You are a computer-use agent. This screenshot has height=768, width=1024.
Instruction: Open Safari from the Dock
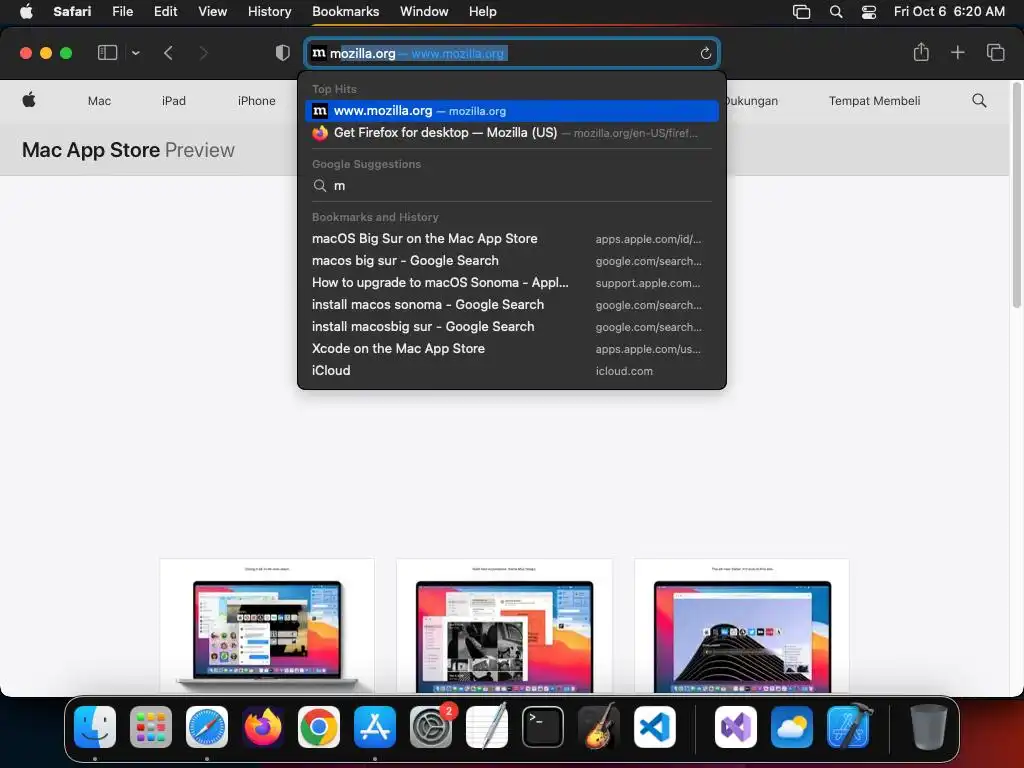pos(207,727)
